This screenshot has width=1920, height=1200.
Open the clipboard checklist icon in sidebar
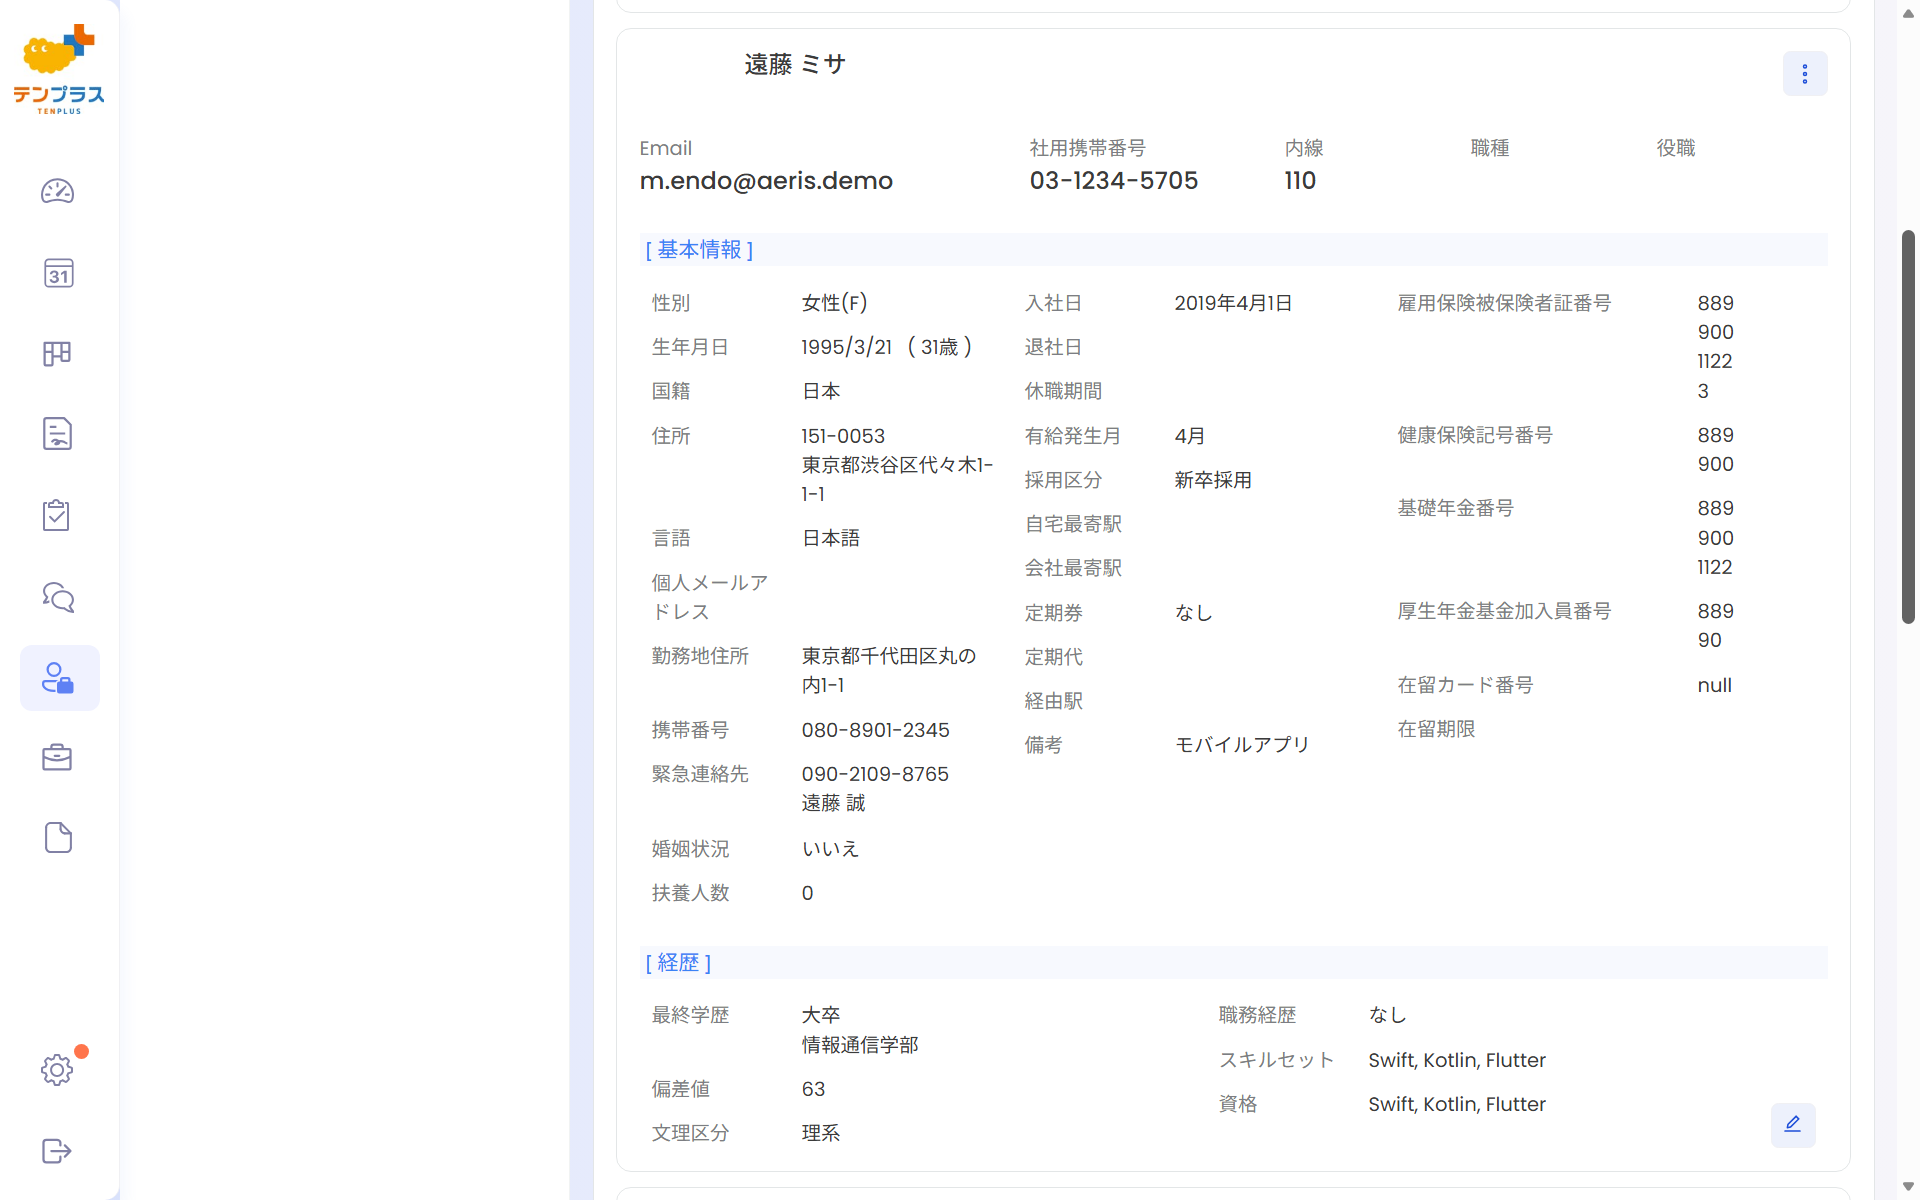(x=57, y=515)
